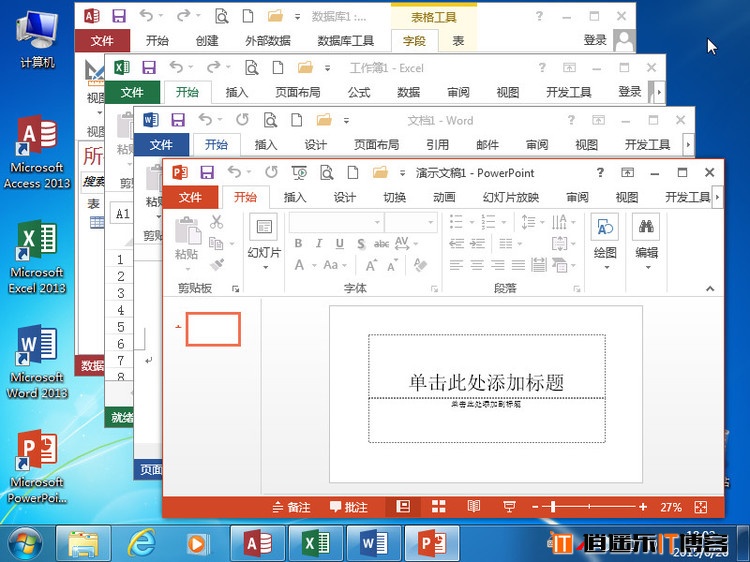Open Customize Quick Access Toolbar dropdown in PowerPoint
Screen dimensions: 750x562
click(403, 173)
